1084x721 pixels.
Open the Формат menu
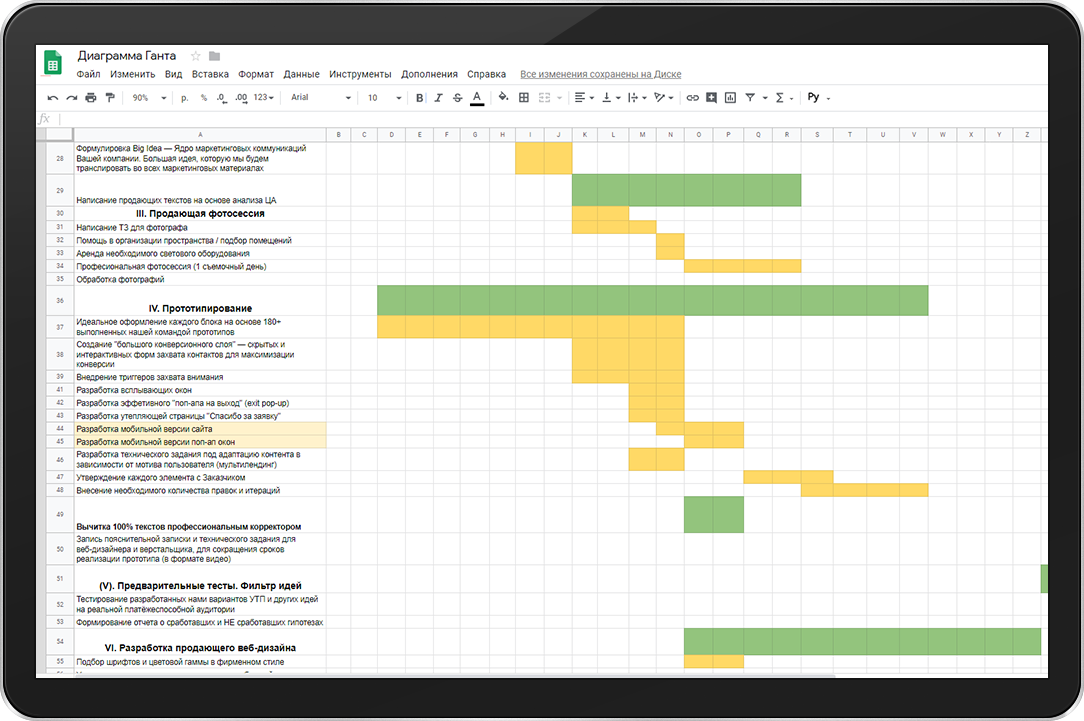[x=256, y=75]
